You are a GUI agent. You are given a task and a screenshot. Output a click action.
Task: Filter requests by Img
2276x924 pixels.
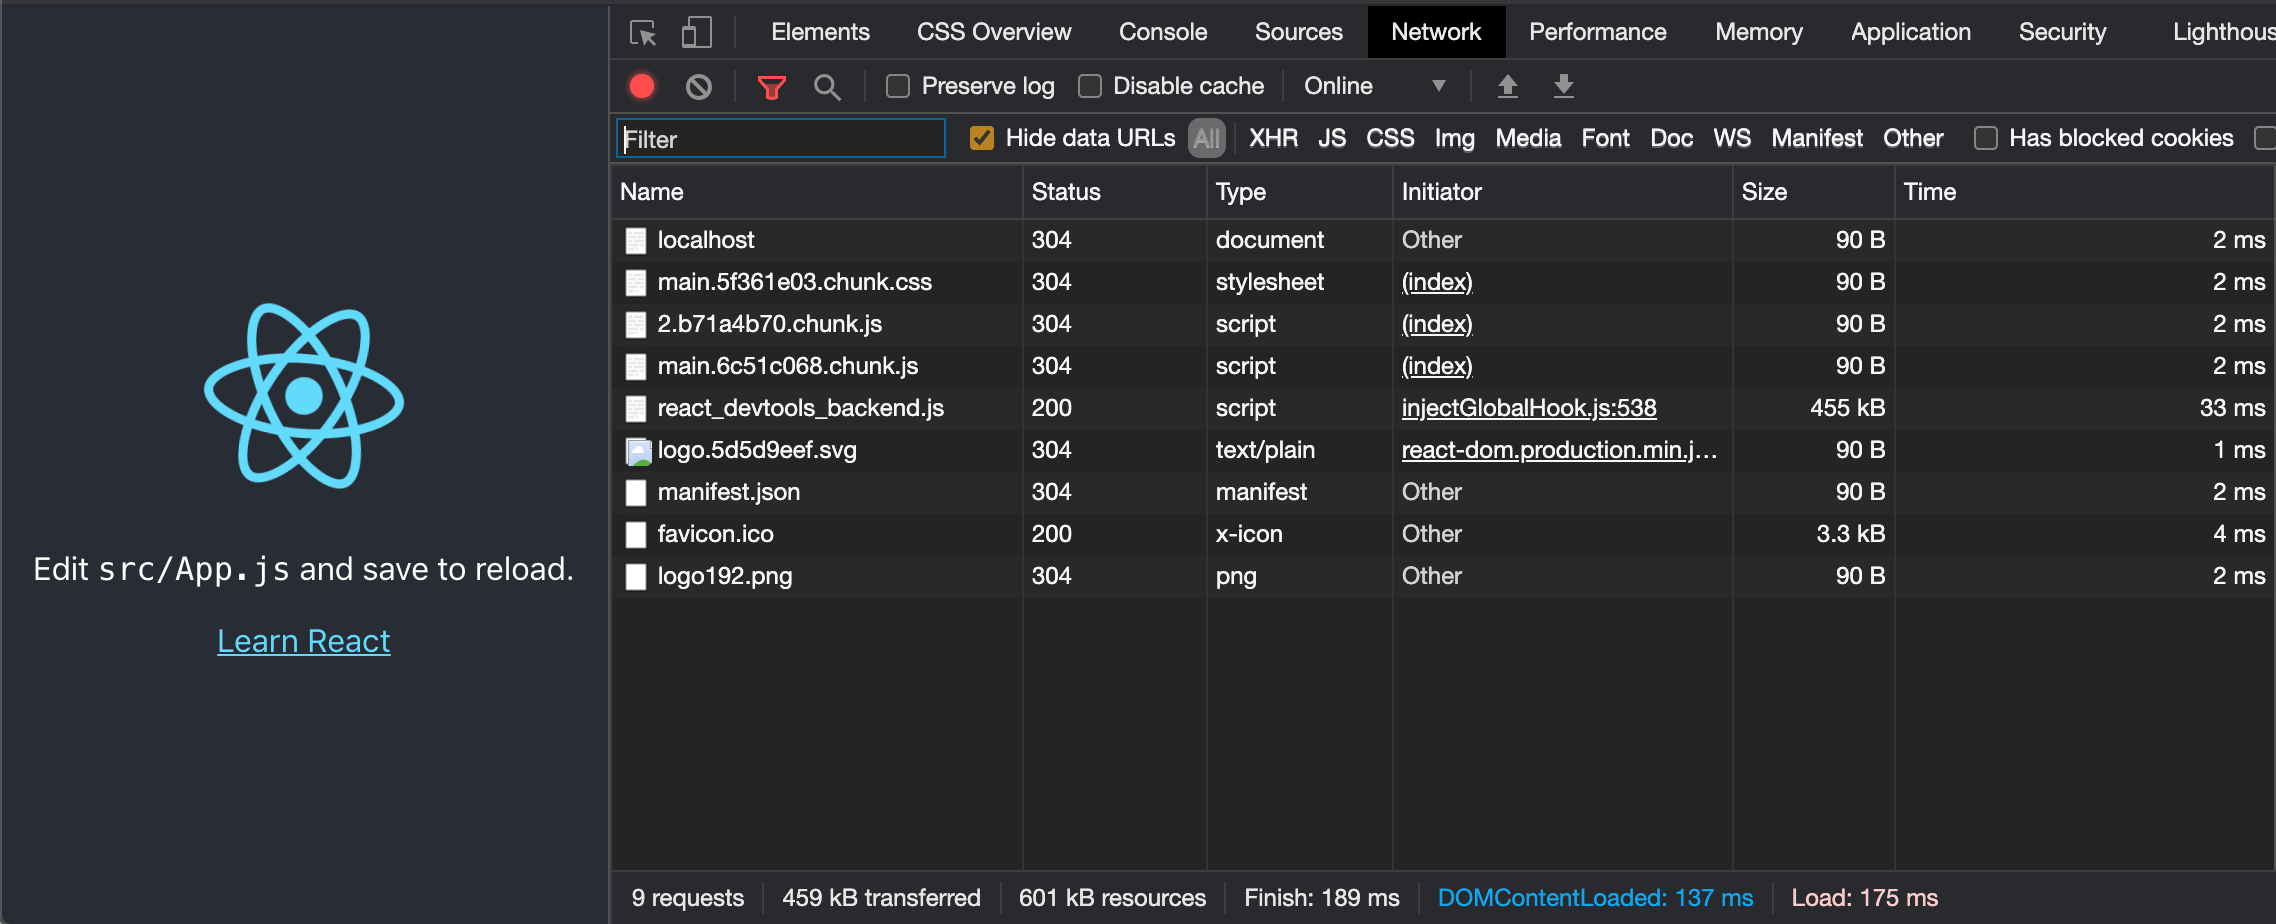point(1455,138)
